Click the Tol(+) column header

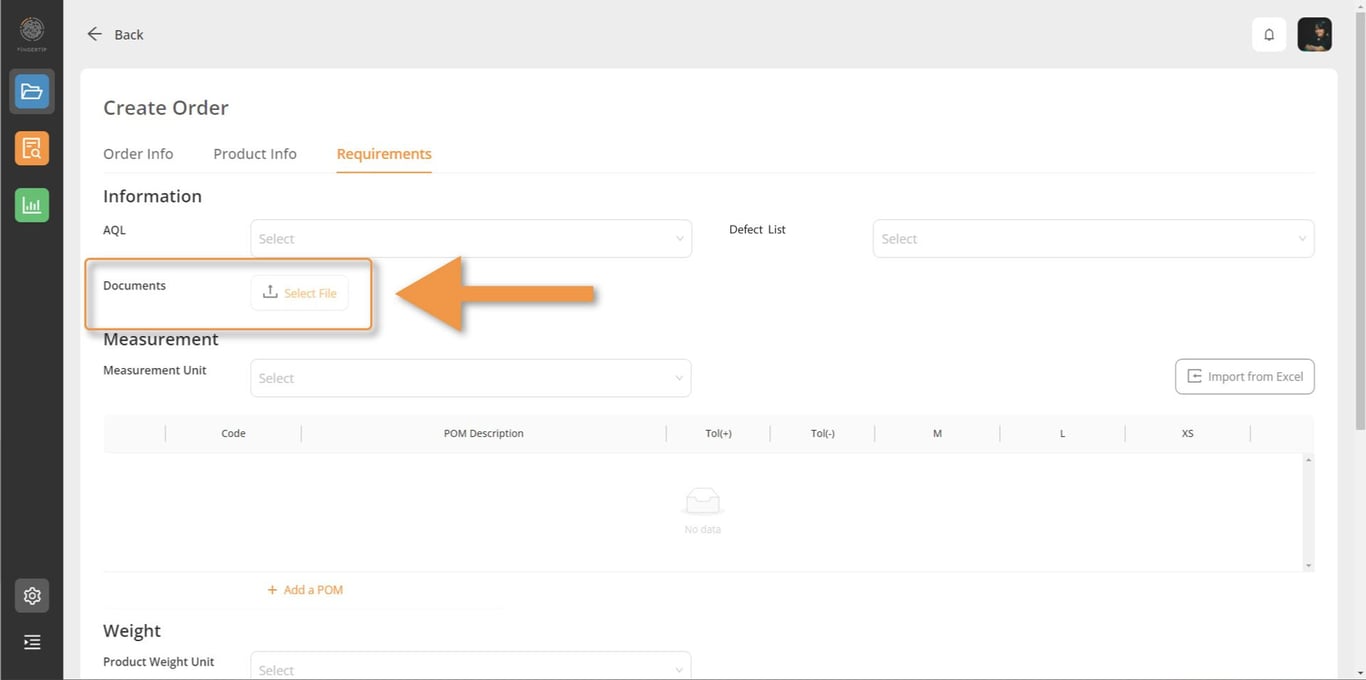click(x=719, y=434)
